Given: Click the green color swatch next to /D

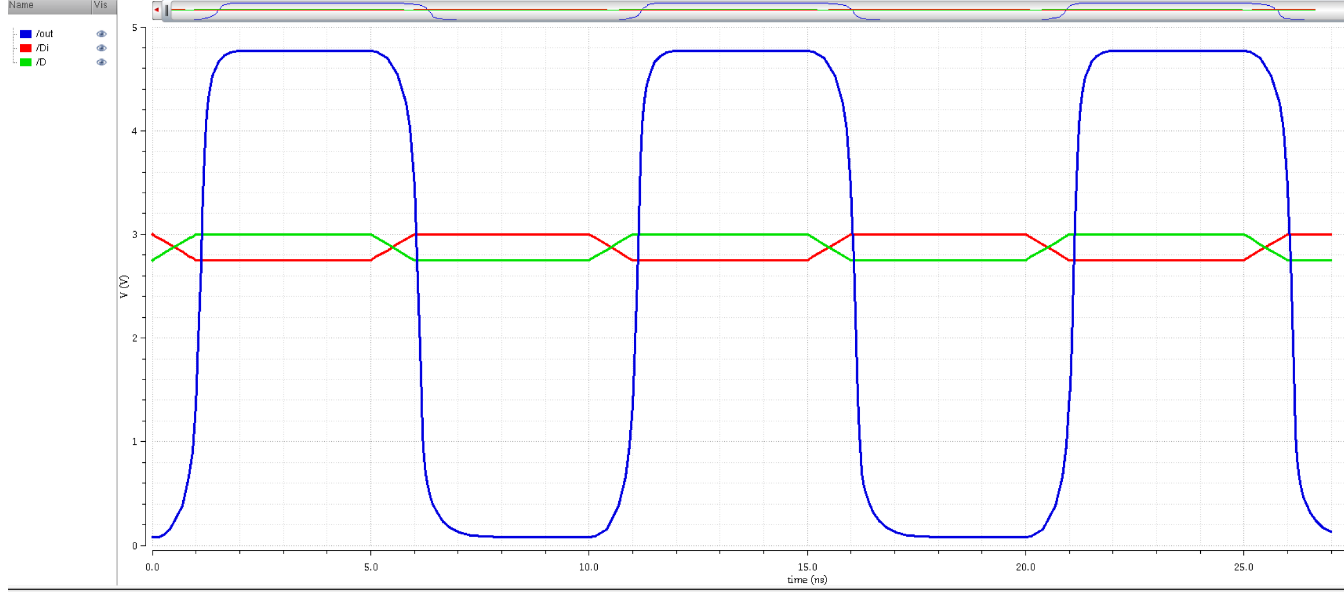Looking at the screenshot, I should pos(26,62).
